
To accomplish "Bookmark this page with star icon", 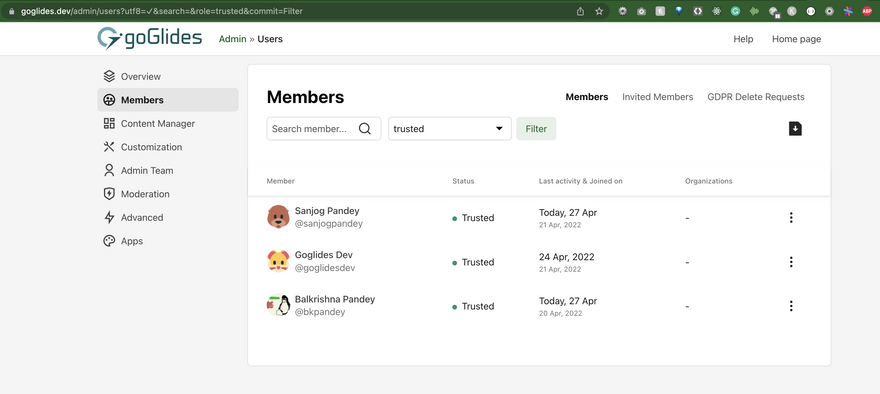I will click(599, 11).
